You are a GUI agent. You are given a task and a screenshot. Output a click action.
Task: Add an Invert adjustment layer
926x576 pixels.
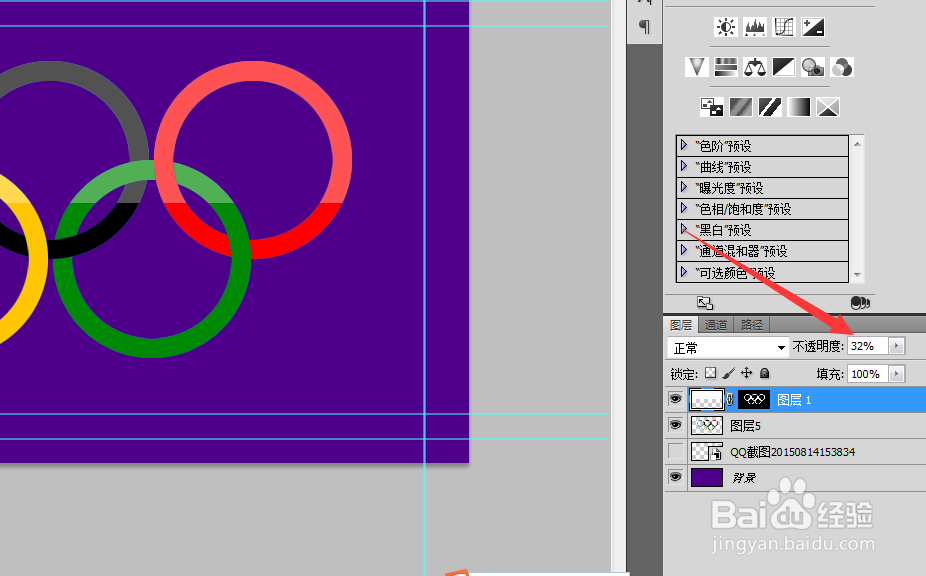712,107
